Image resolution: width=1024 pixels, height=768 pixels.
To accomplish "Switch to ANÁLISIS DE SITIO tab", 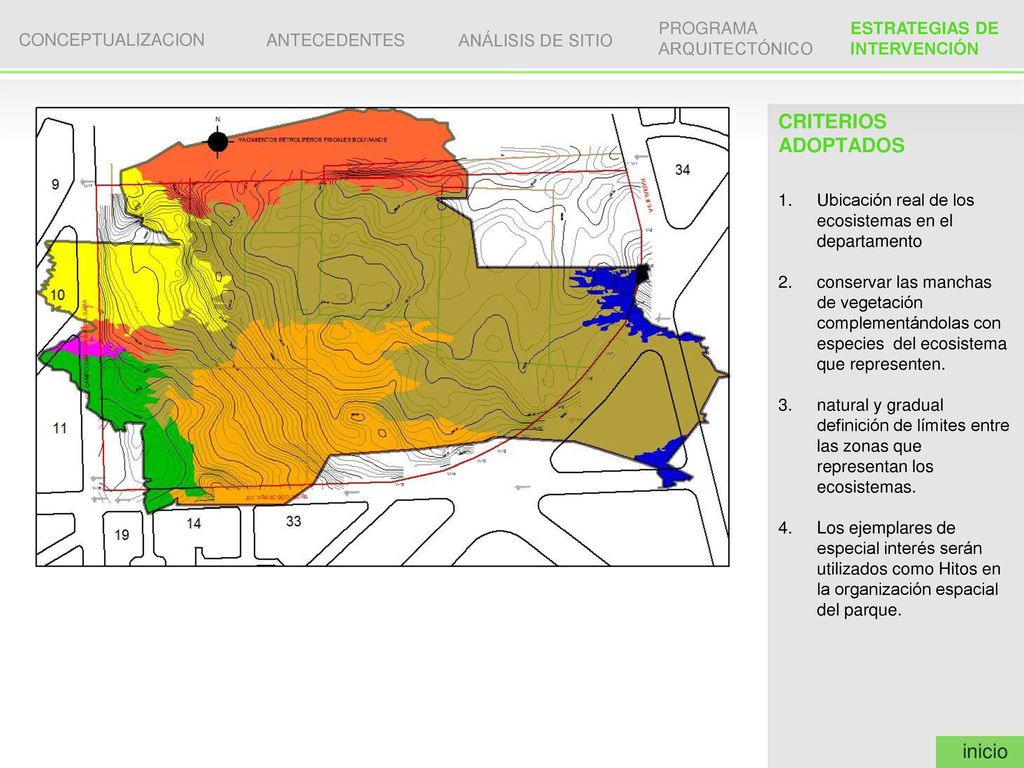I will pos(536,40).
